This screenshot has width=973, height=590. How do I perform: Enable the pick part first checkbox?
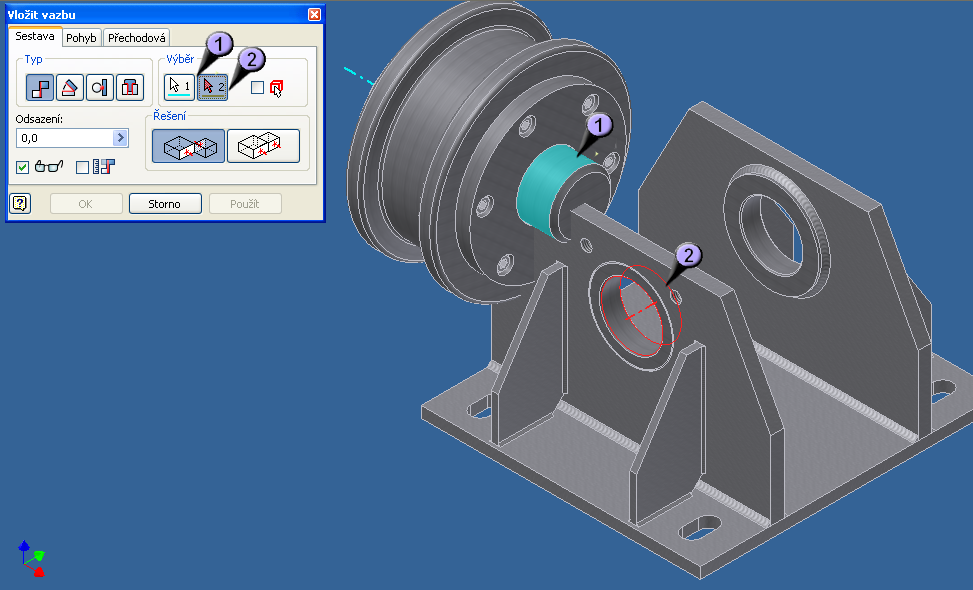pos(258,88)
